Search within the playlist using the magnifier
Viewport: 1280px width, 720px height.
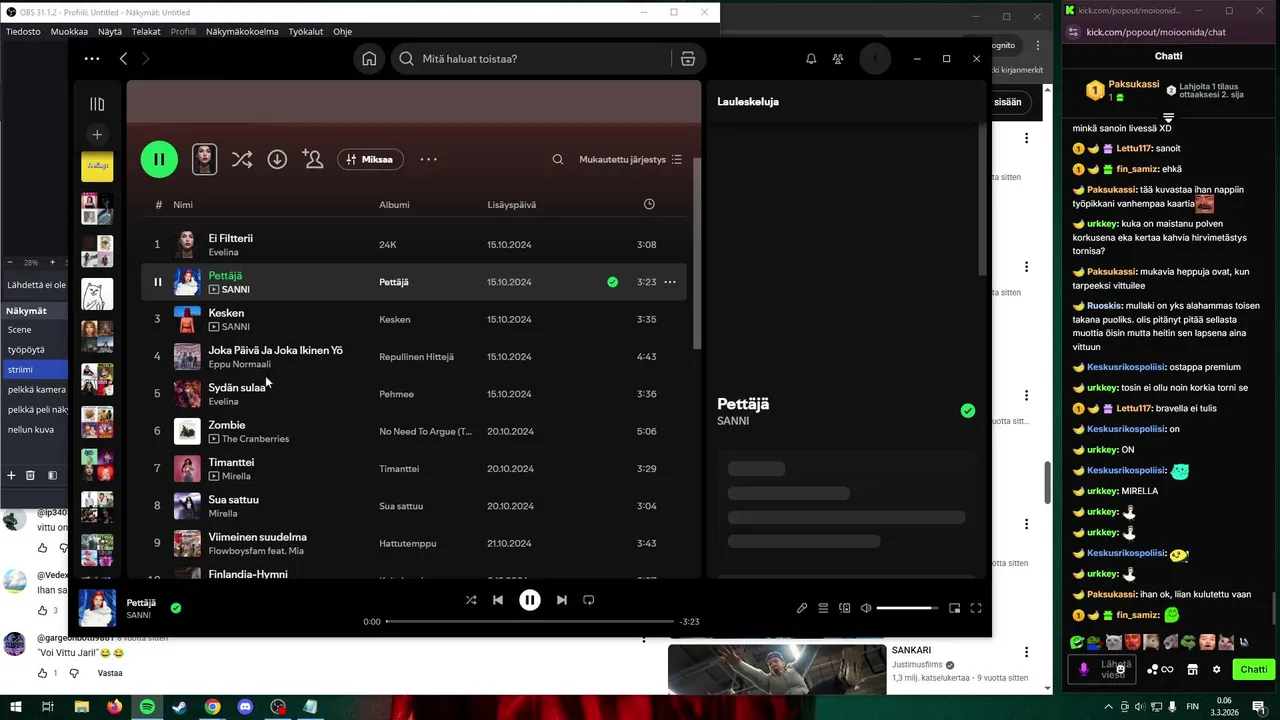click(558, 159)
